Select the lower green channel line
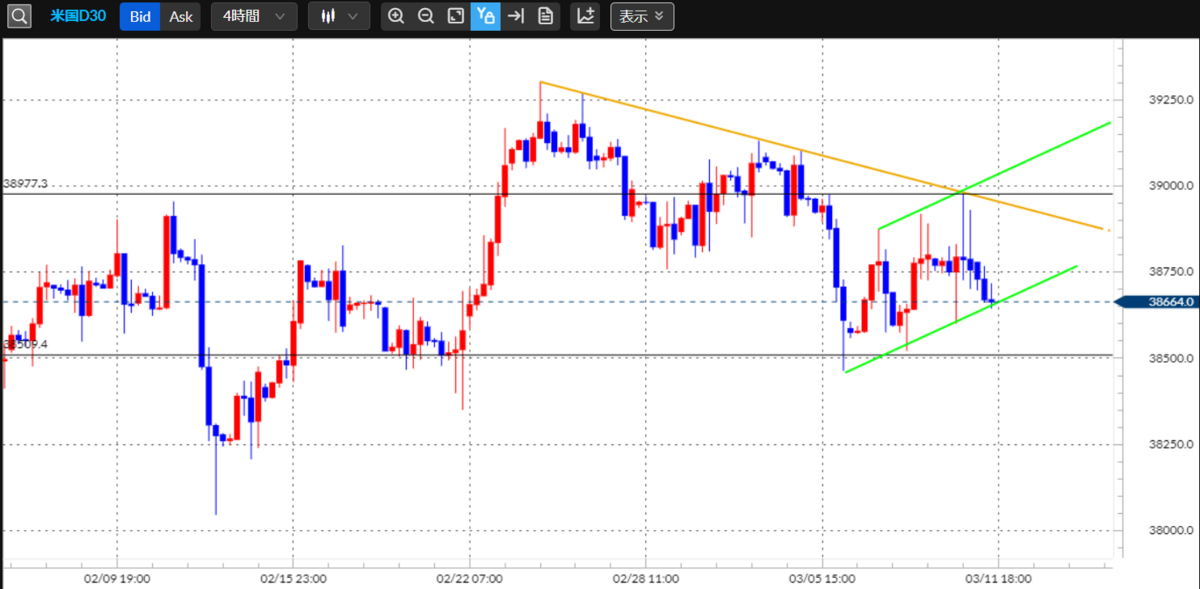 pos(960,319)
